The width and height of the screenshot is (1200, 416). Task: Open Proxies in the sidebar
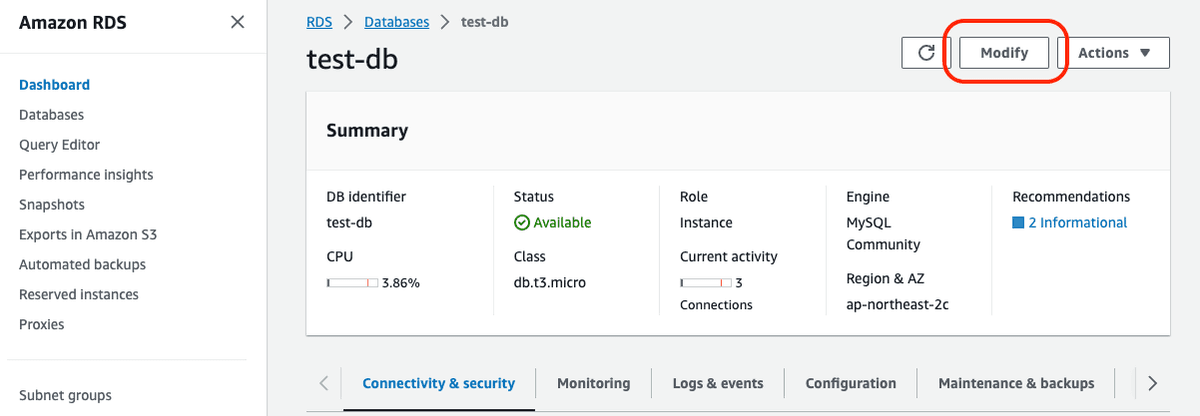tap(41, 325)
